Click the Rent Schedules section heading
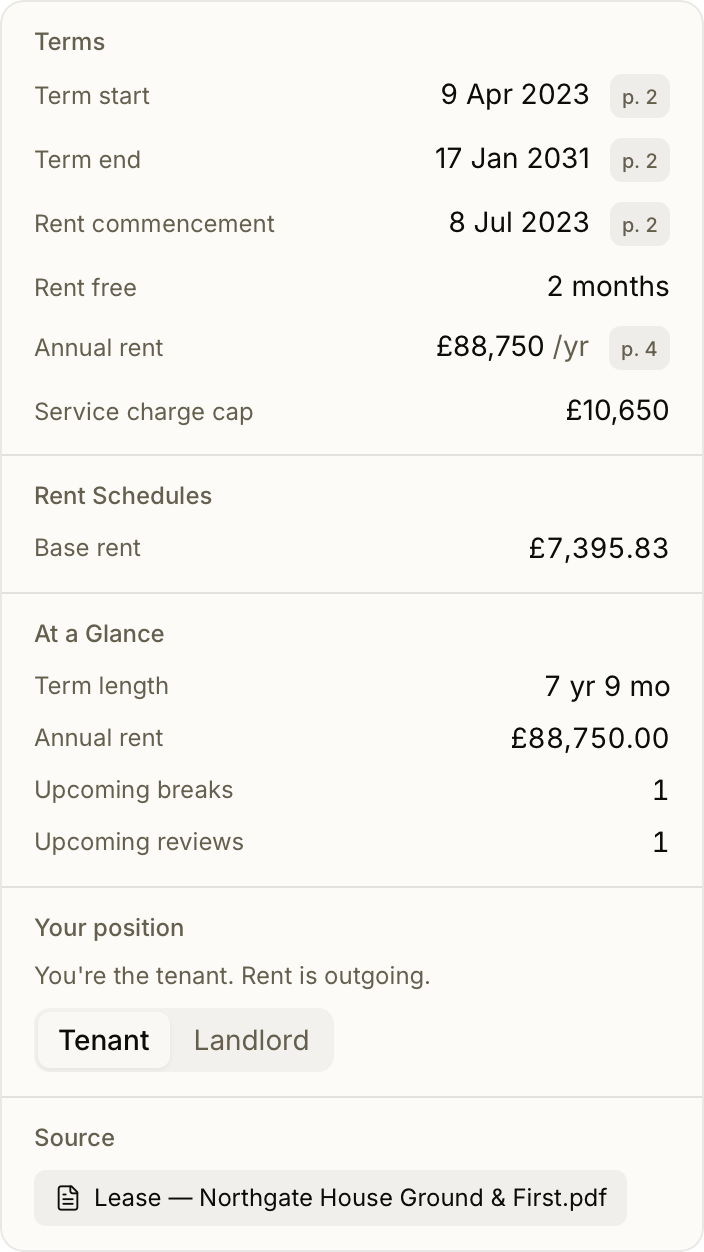This screenshot has height=1252, width=704. click(123, 496)
